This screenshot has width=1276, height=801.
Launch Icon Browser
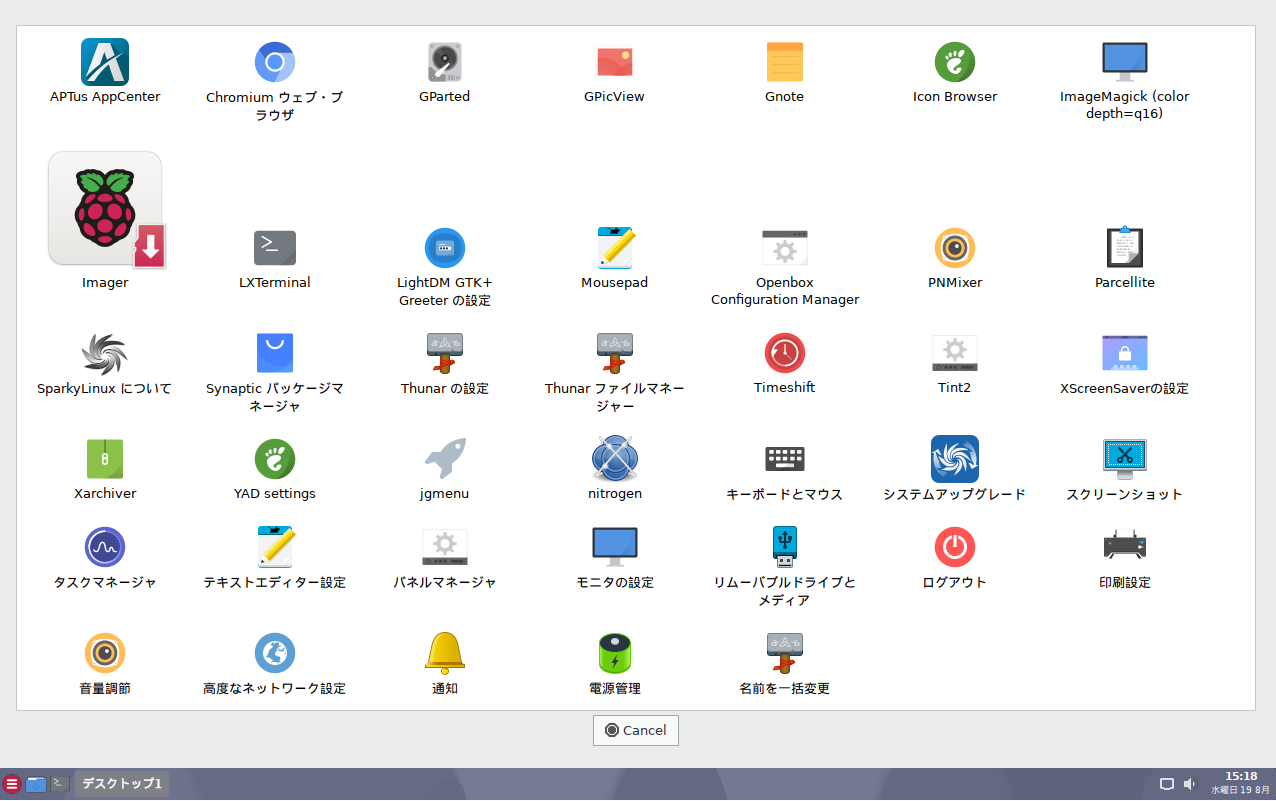[955, 62]
